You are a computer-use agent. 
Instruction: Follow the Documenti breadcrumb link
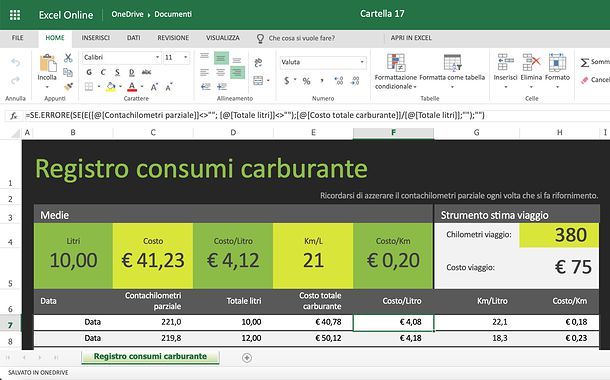(x=173, y=14)
